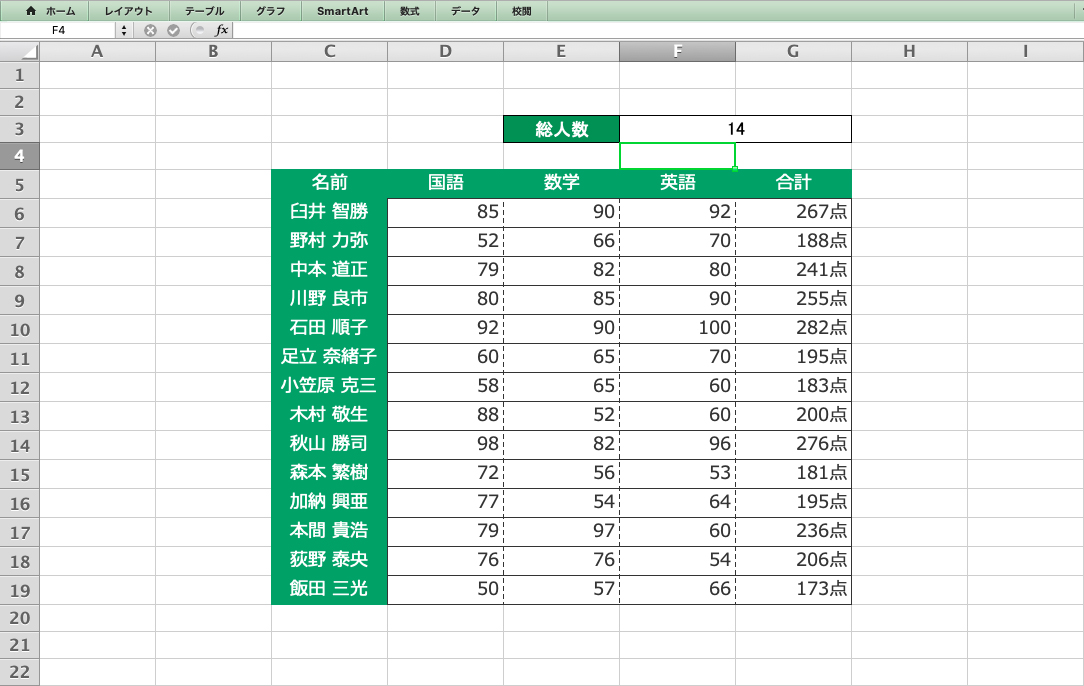Select column H header
The image size is (1084, 686).
point(909,51)
